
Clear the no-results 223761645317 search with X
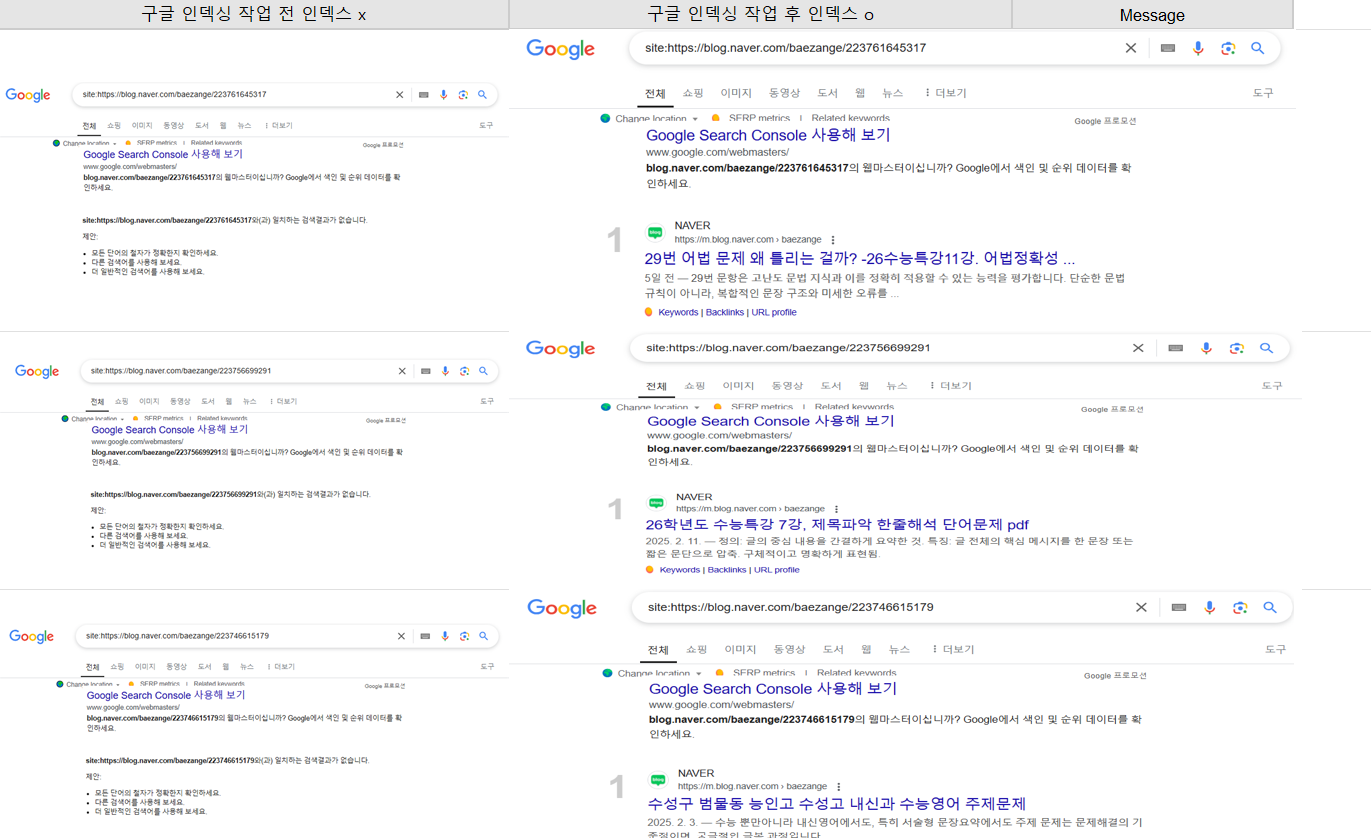click(400, 94)
